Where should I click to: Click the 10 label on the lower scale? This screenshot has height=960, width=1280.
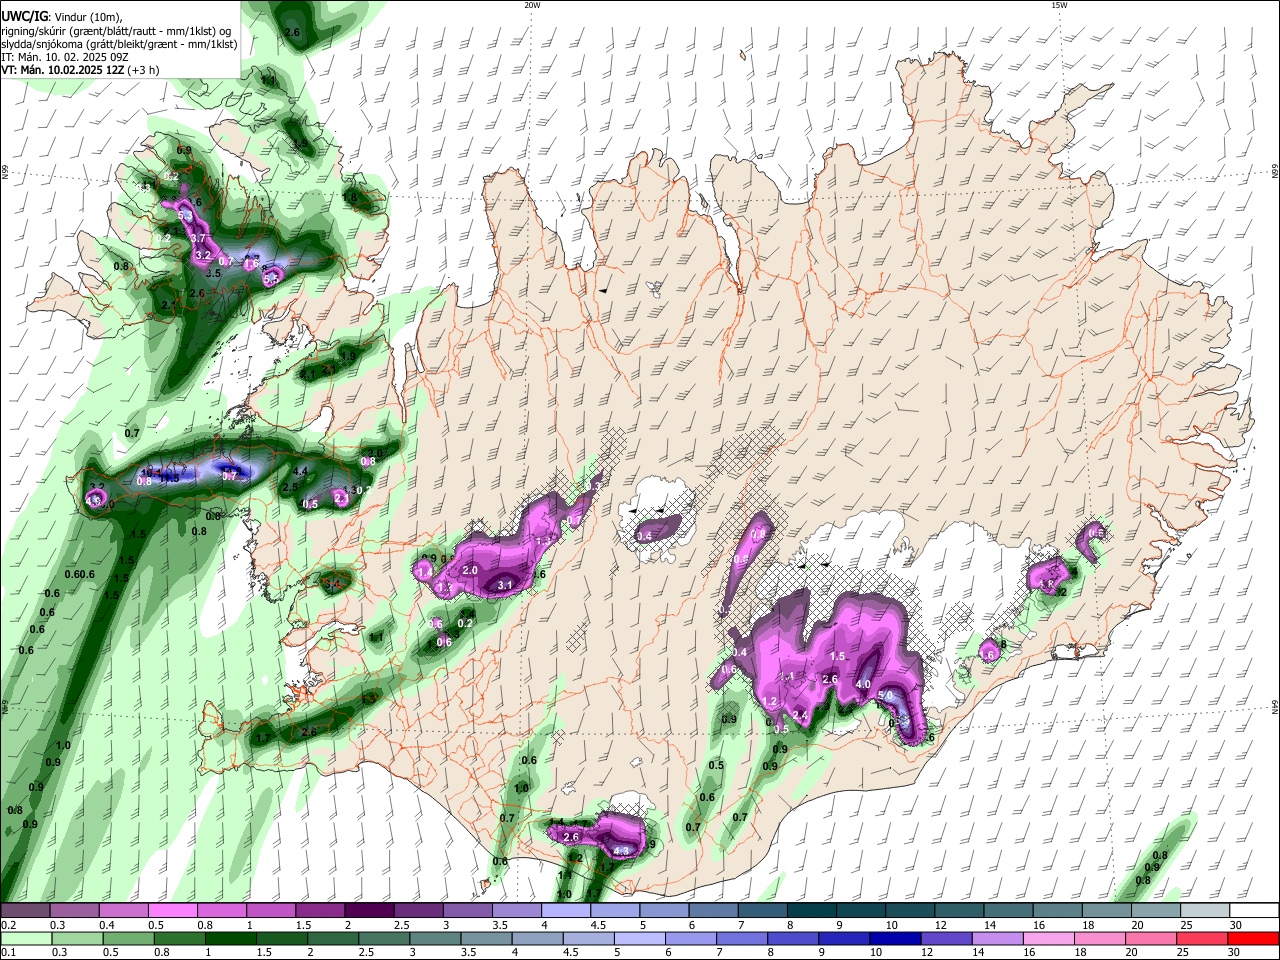(876, 953)
